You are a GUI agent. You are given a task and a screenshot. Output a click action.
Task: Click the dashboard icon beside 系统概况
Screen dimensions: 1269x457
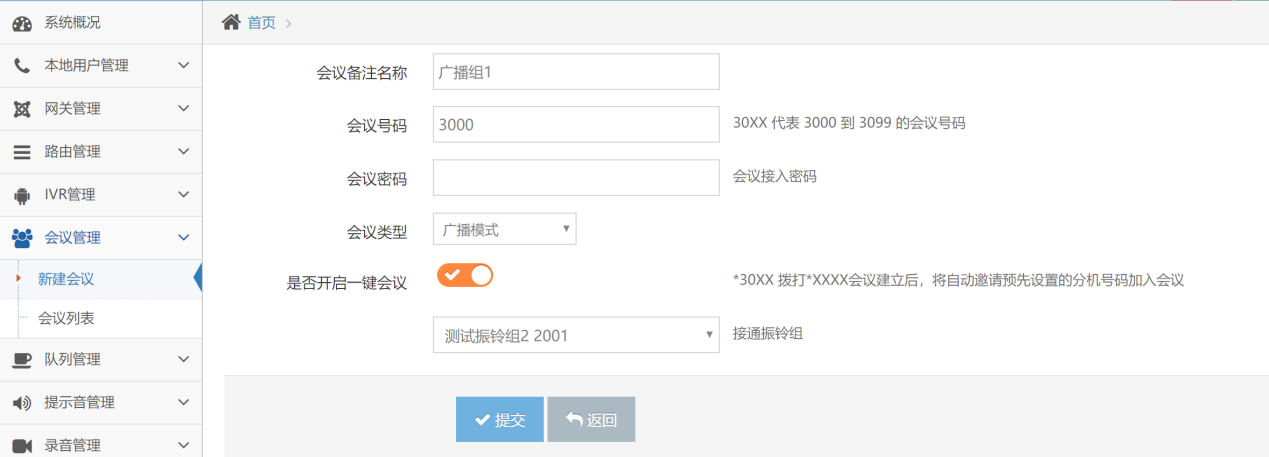point(22,22)
